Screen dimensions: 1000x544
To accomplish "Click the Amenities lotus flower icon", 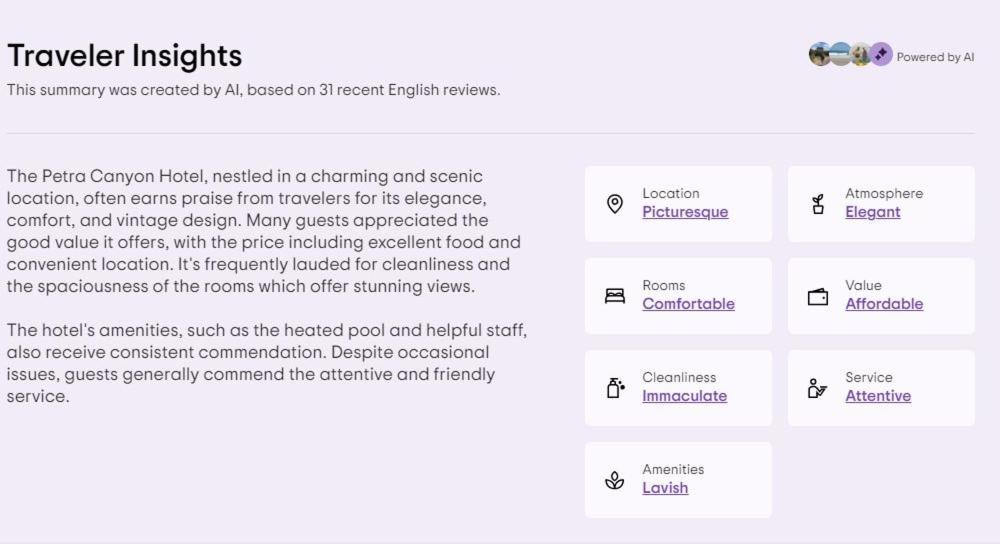I will pyautogui.click(x=615, y=480).
